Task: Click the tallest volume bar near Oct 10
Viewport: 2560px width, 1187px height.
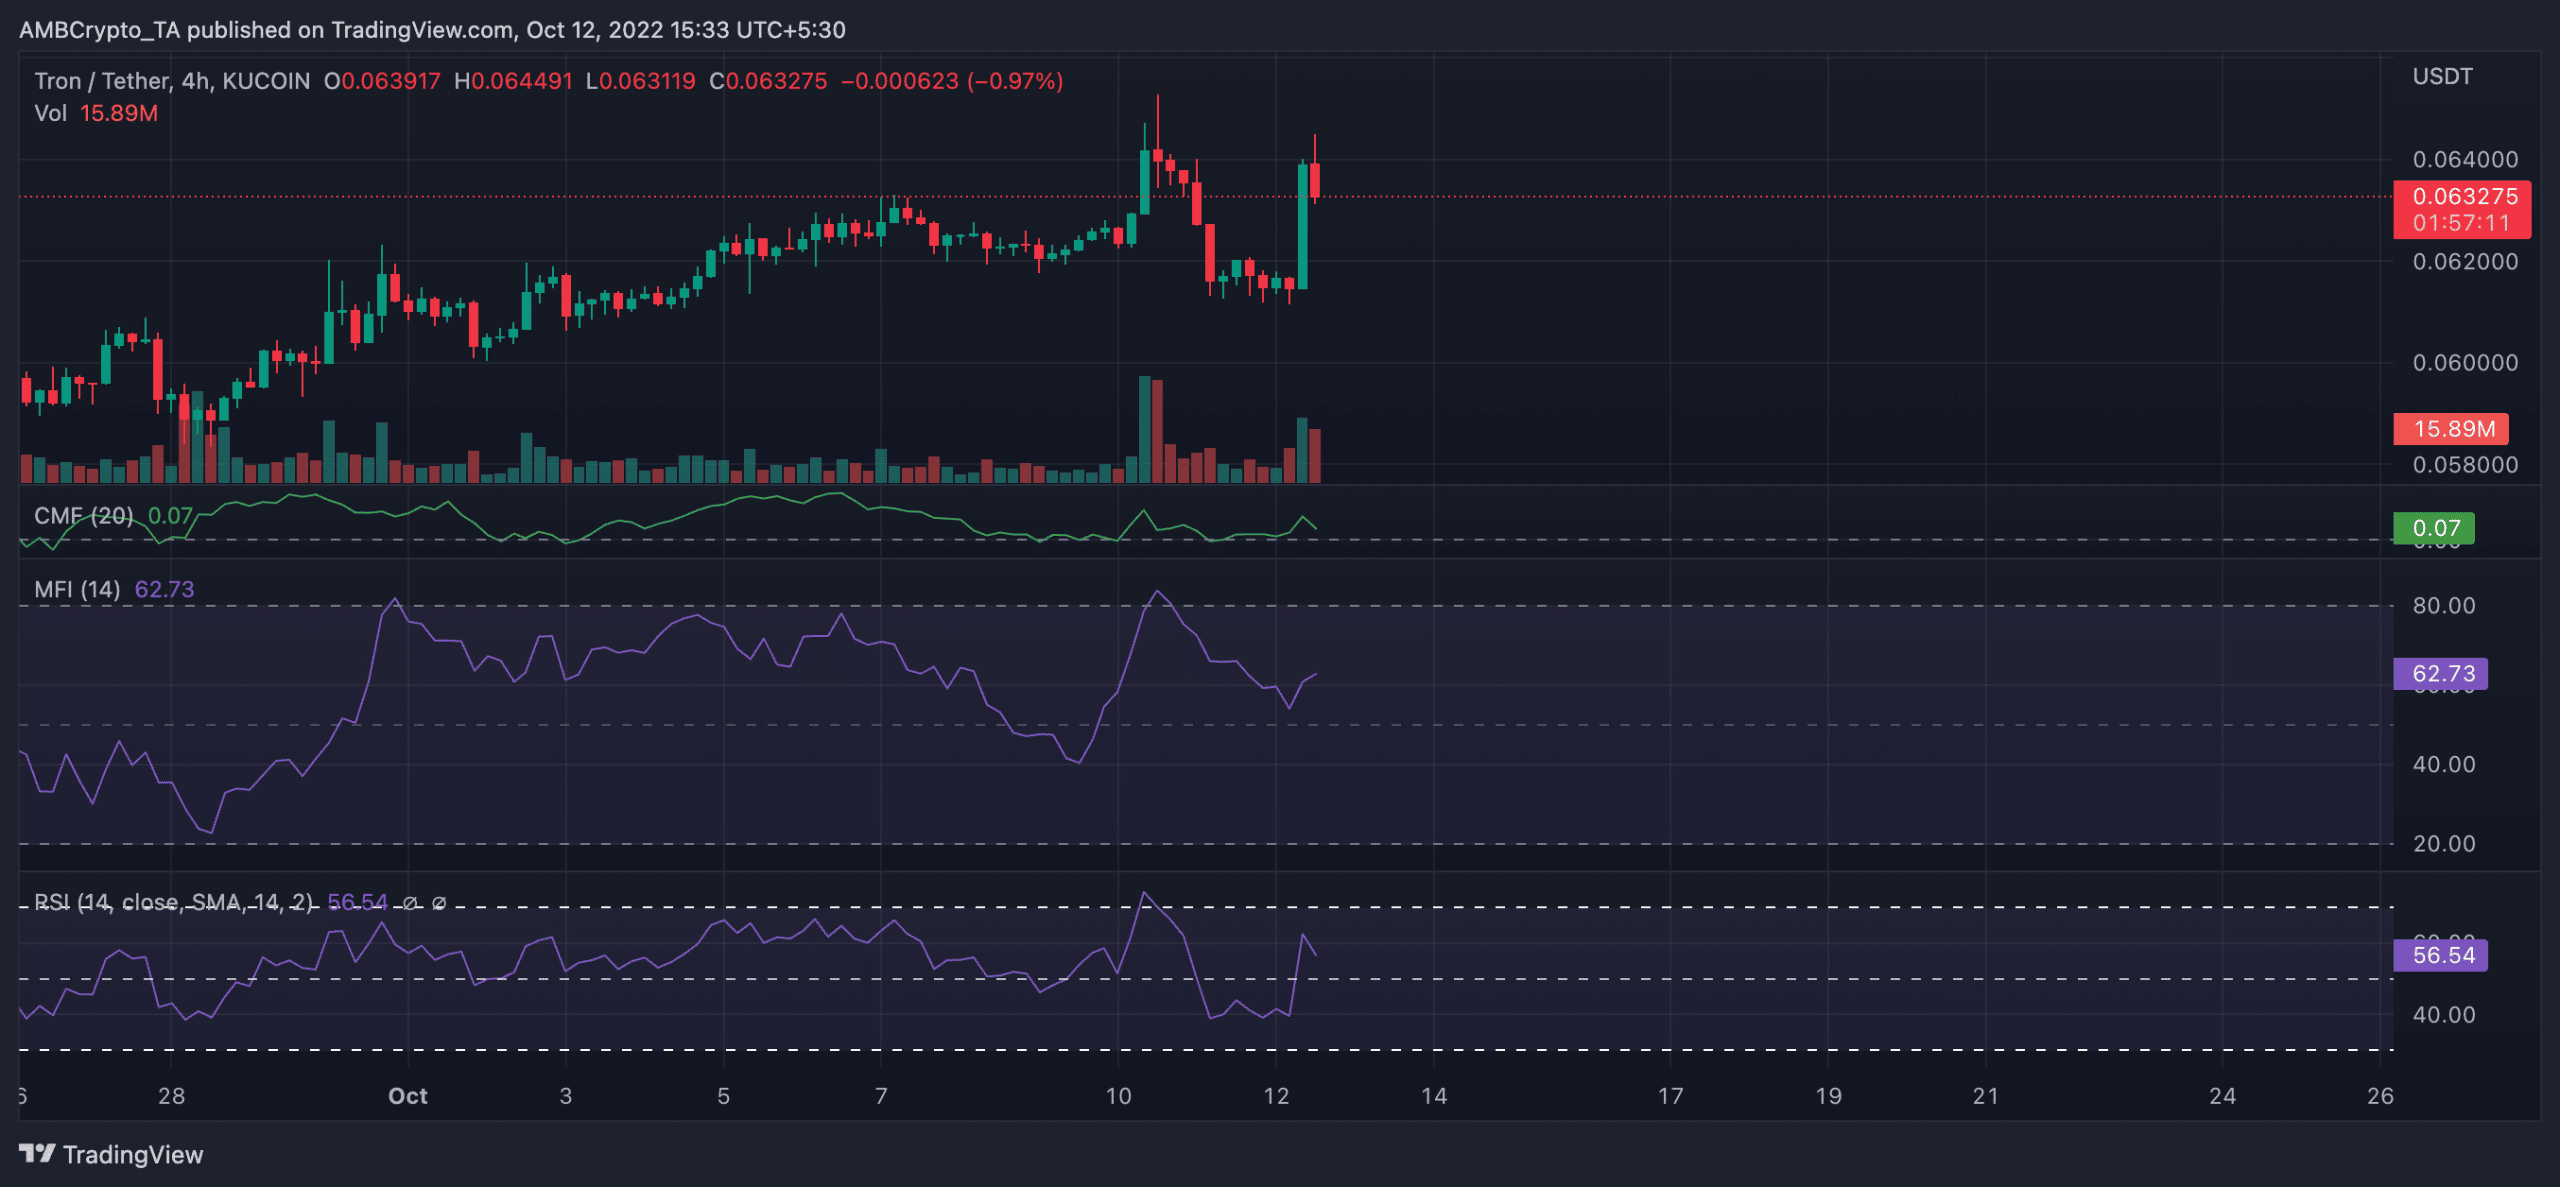Action: pyautogui.click(x=1144, y=429)
